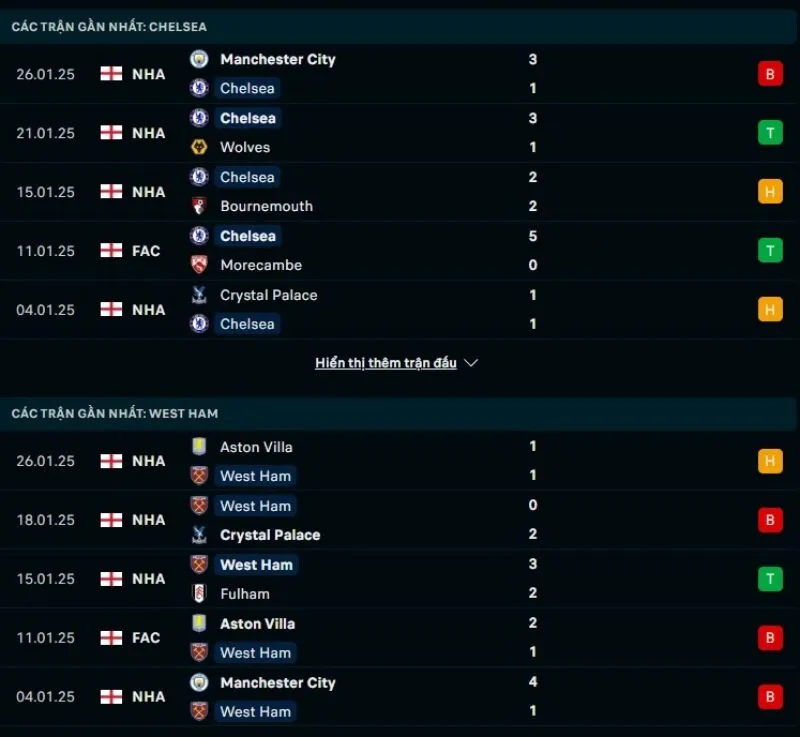The image size is (800, 737).
Task: Click the Wolves club crest icon
Action: click(199, 147)
